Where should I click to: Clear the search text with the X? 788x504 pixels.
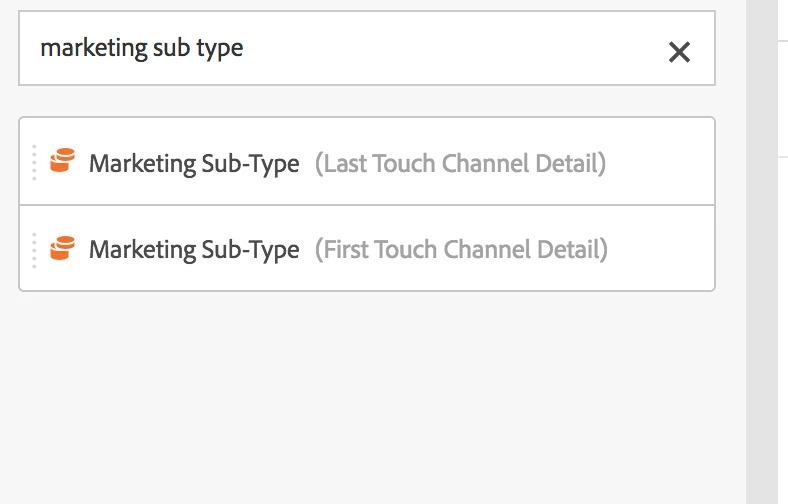[679, 52]
